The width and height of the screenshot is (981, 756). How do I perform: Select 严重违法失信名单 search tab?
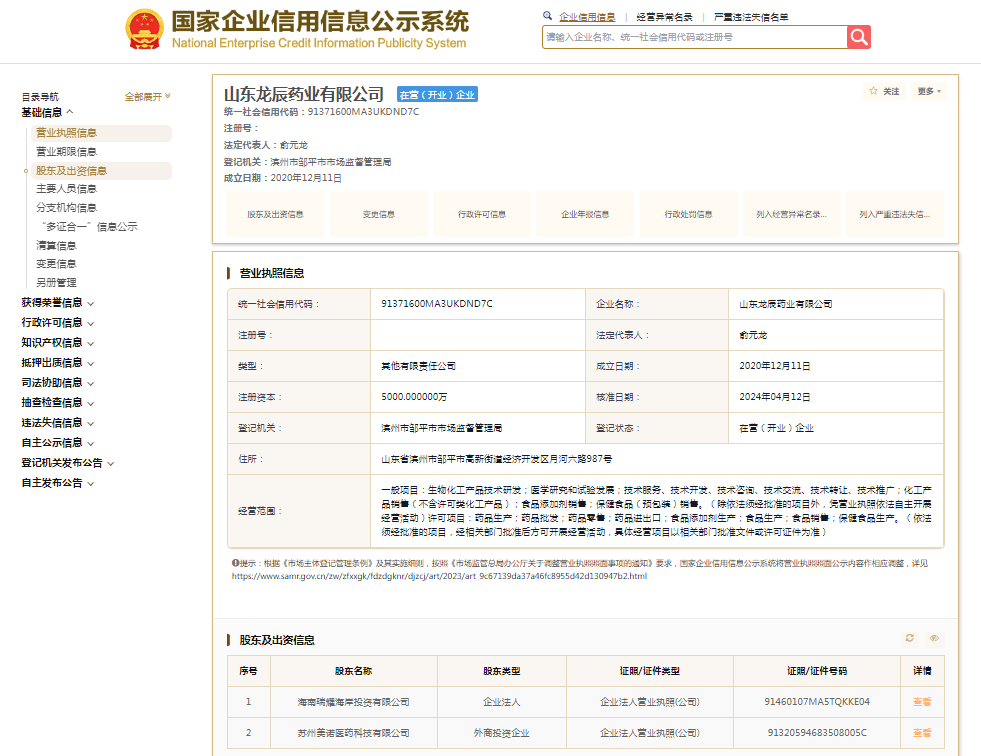point(751,17)
